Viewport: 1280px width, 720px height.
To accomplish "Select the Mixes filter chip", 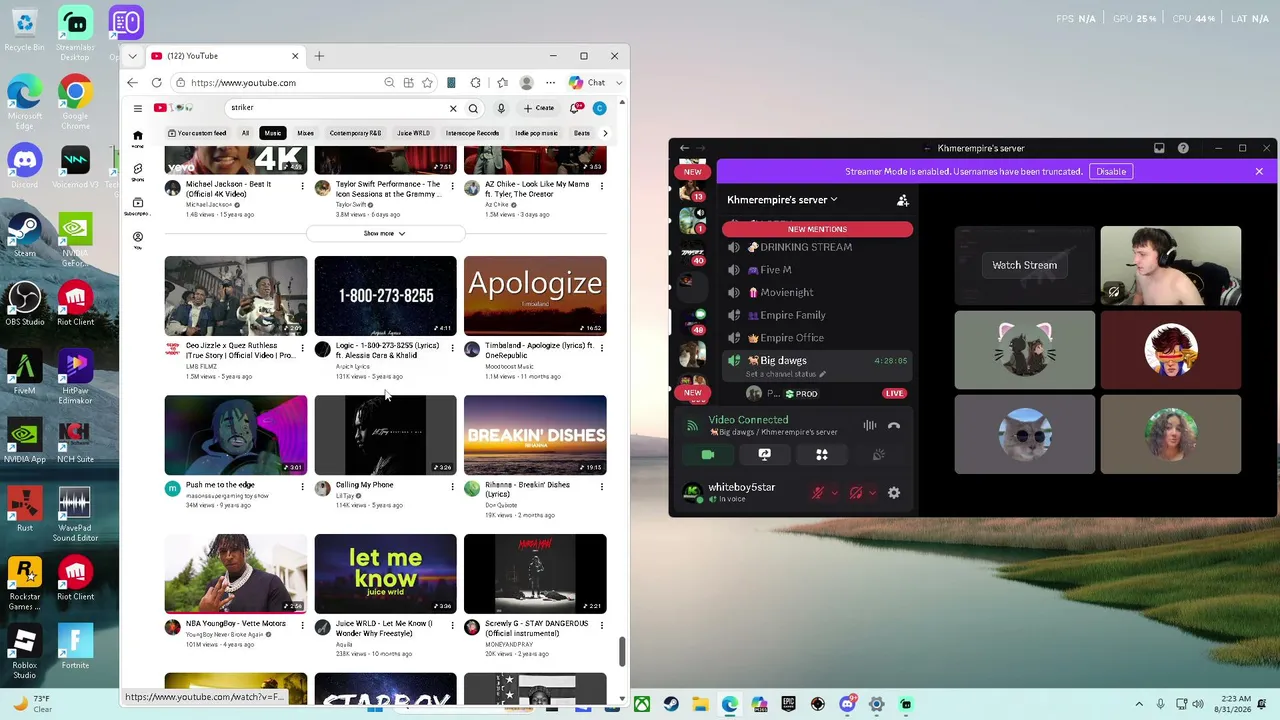I will 305,133.
